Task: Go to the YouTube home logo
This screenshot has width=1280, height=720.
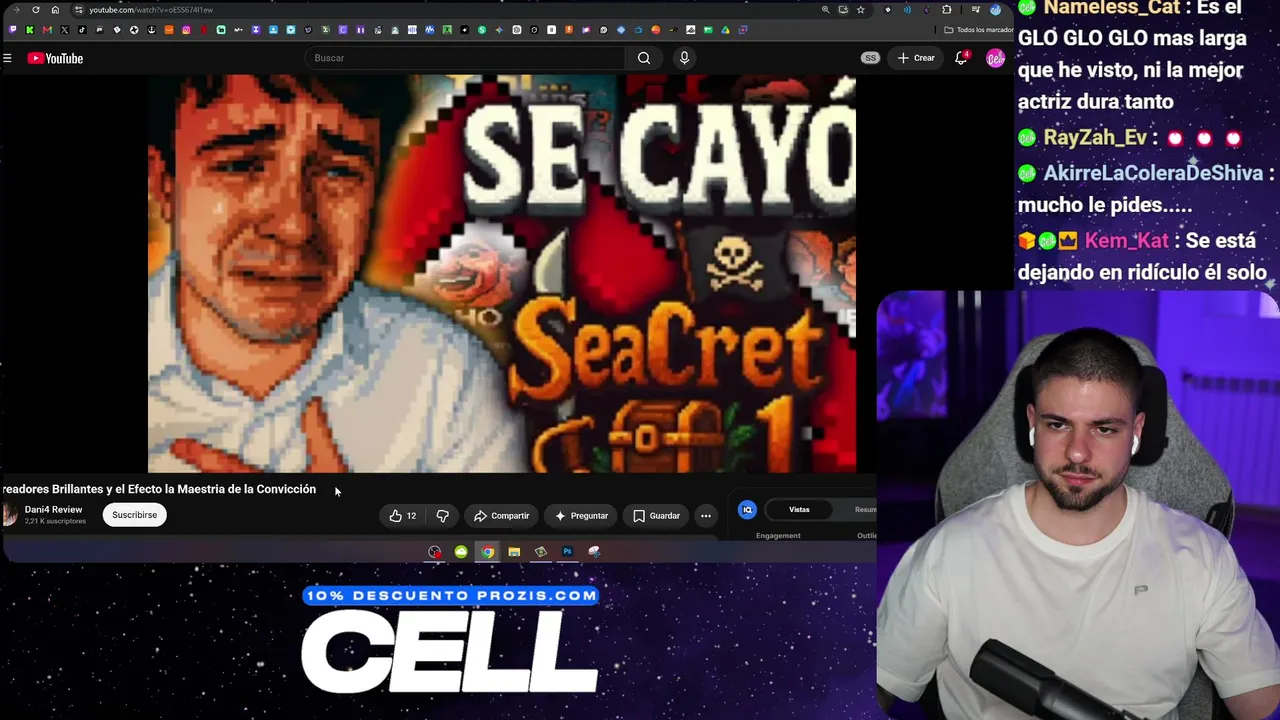Action: tap(55, 58)
